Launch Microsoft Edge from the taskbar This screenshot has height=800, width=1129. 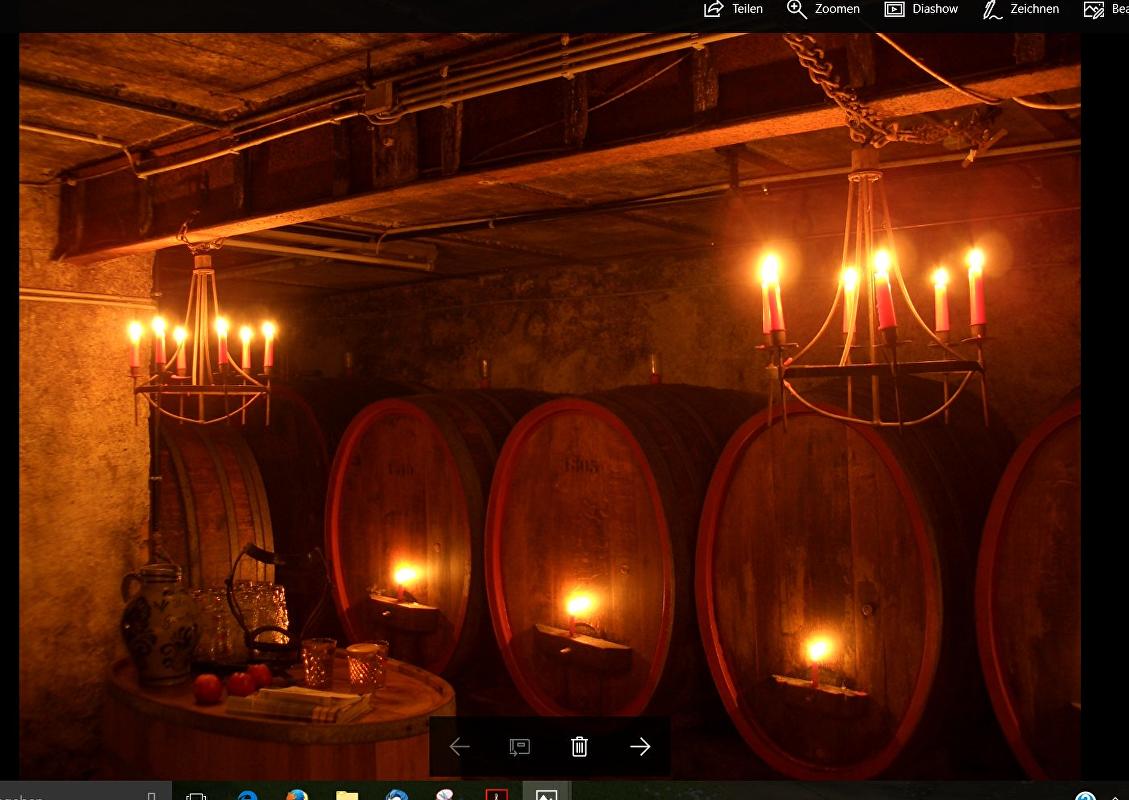click(247, 795)
